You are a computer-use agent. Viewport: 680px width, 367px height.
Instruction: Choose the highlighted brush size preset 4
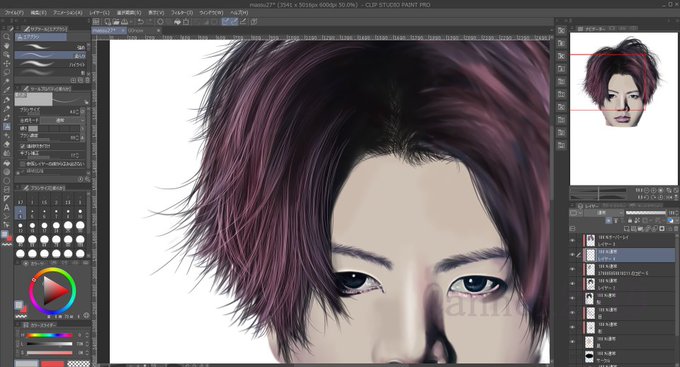(20, 213)
